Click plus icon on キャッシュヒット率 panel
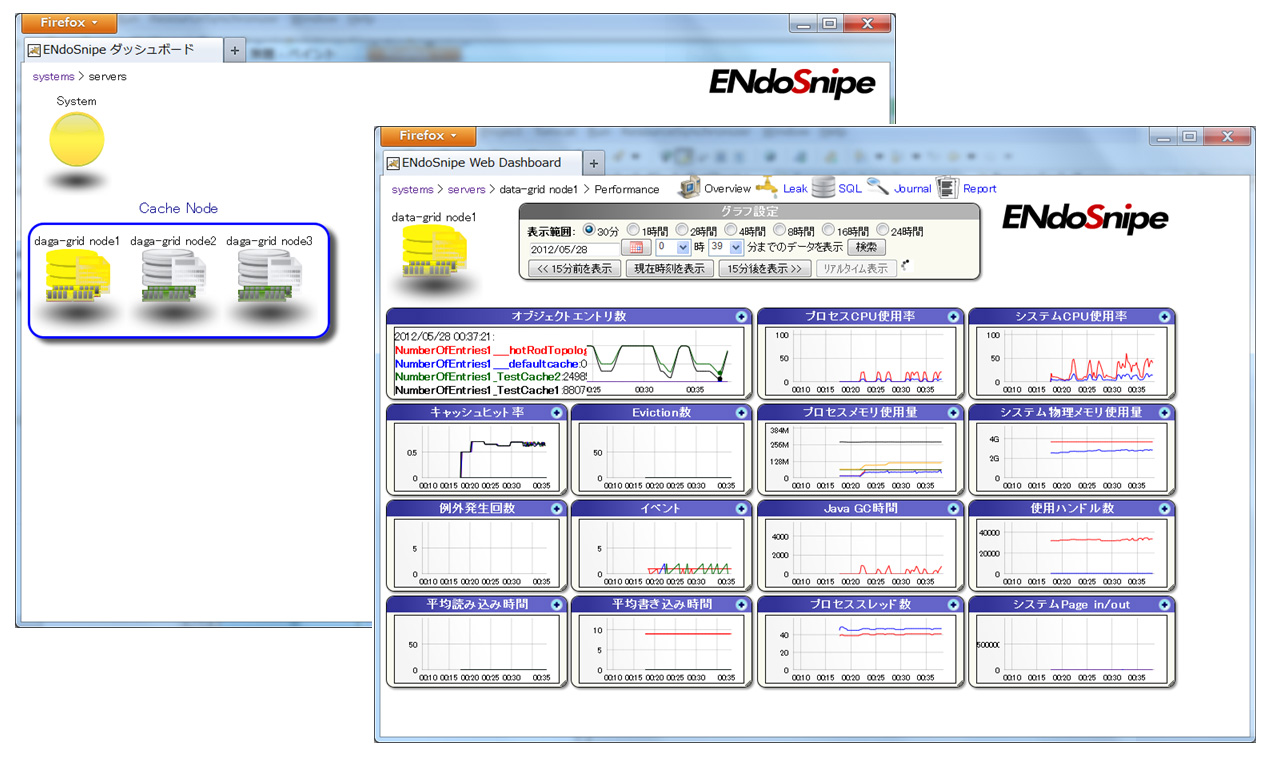This screenshot has height=758, width=1275. click(x=557, y=412)
